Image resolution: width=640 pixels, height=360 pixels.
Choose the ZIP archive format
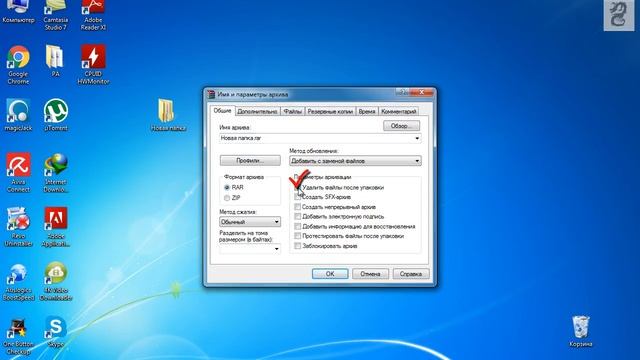pyautogui.click(x=227, y=198)
